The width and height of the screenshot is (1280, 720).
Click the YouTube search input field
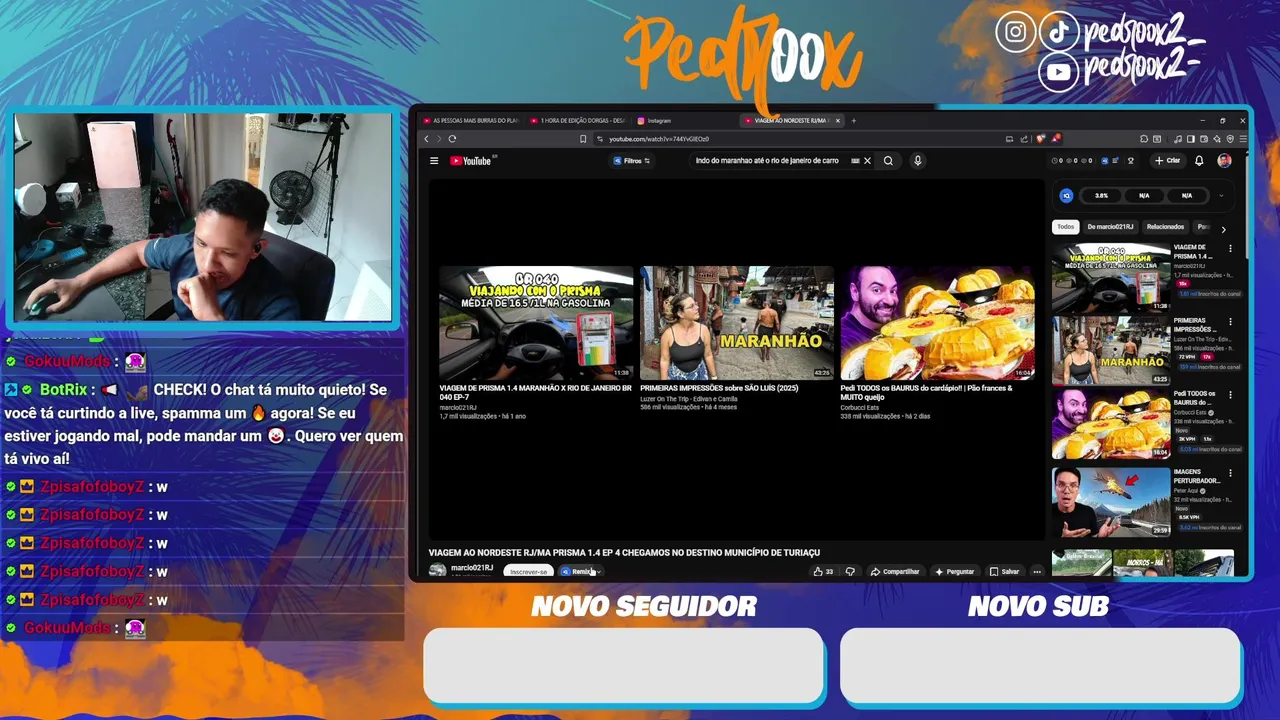point(768,161)
